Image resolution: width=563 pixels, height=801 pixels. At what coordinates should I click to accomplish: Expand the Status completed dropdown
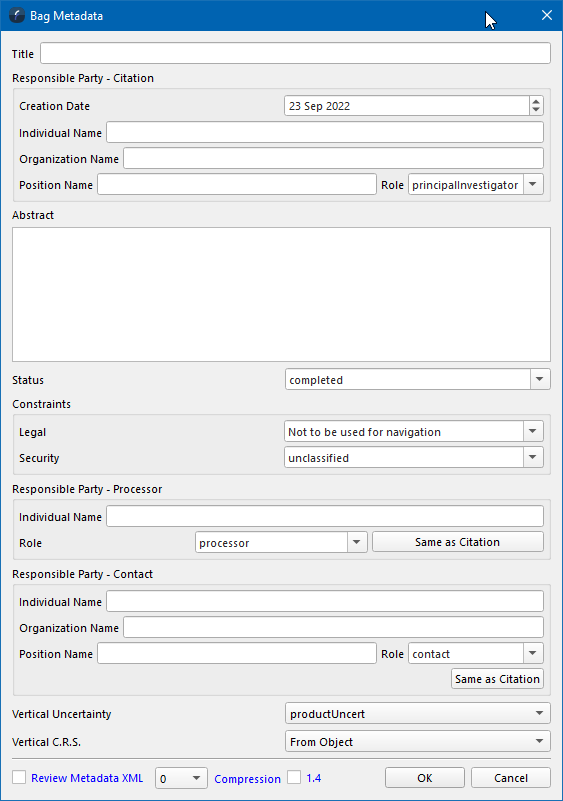click(x=539, y=379)
